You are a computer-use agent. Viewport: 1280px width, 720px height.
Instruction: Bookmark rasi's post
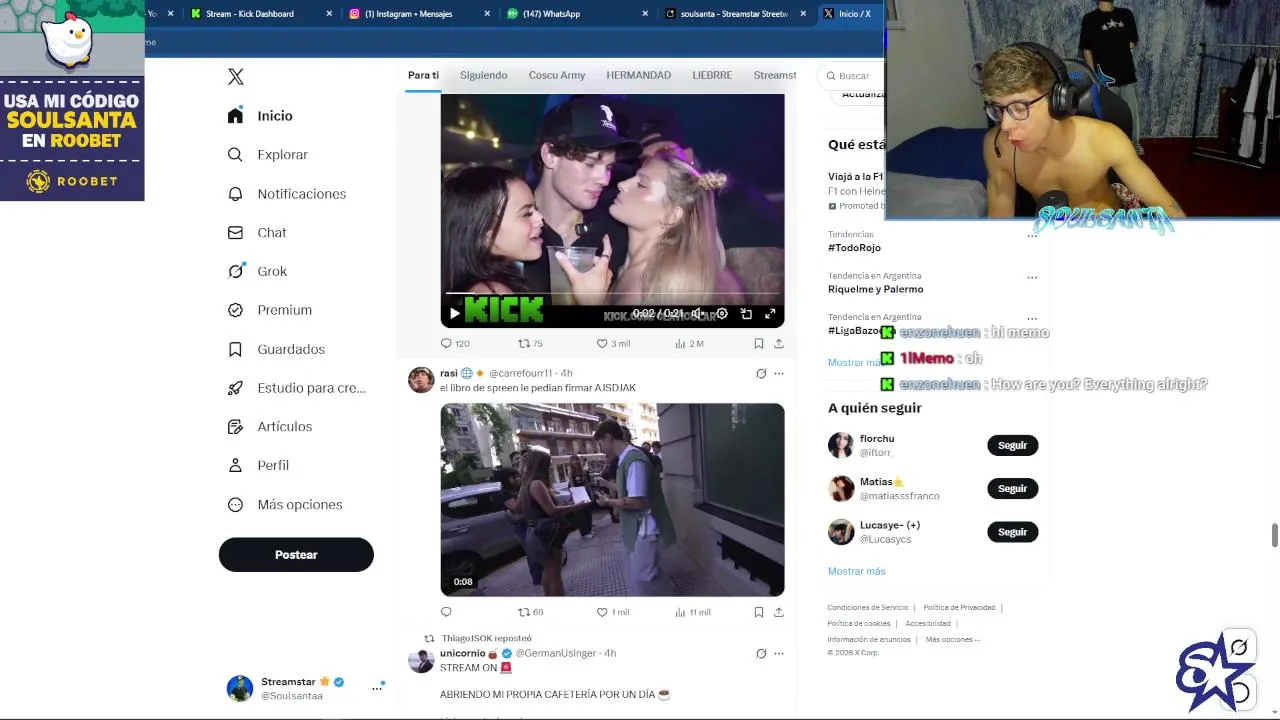coord(759,612)
